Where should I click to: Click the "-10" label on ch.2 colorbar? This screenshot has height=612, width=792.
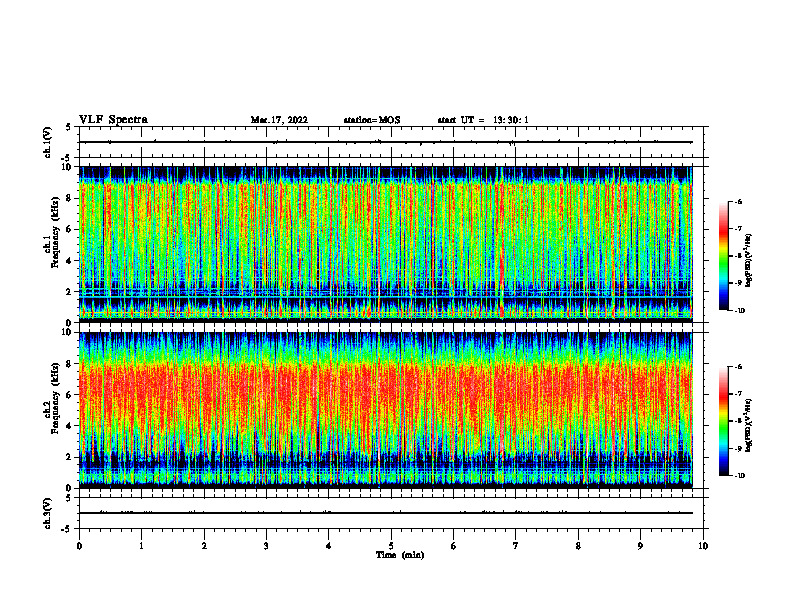[x=739, y=476]
